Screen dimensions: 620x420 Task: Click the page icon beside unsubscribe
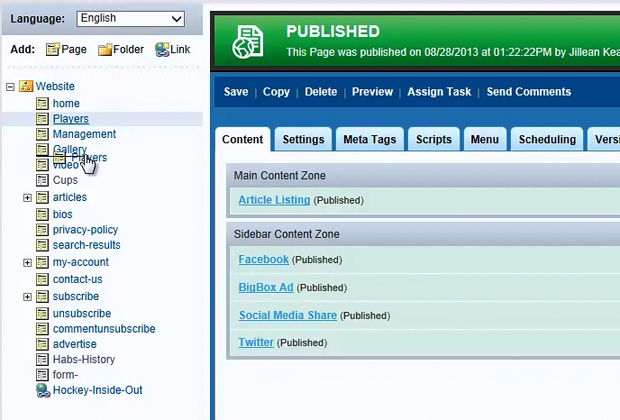tap(42, 314)
